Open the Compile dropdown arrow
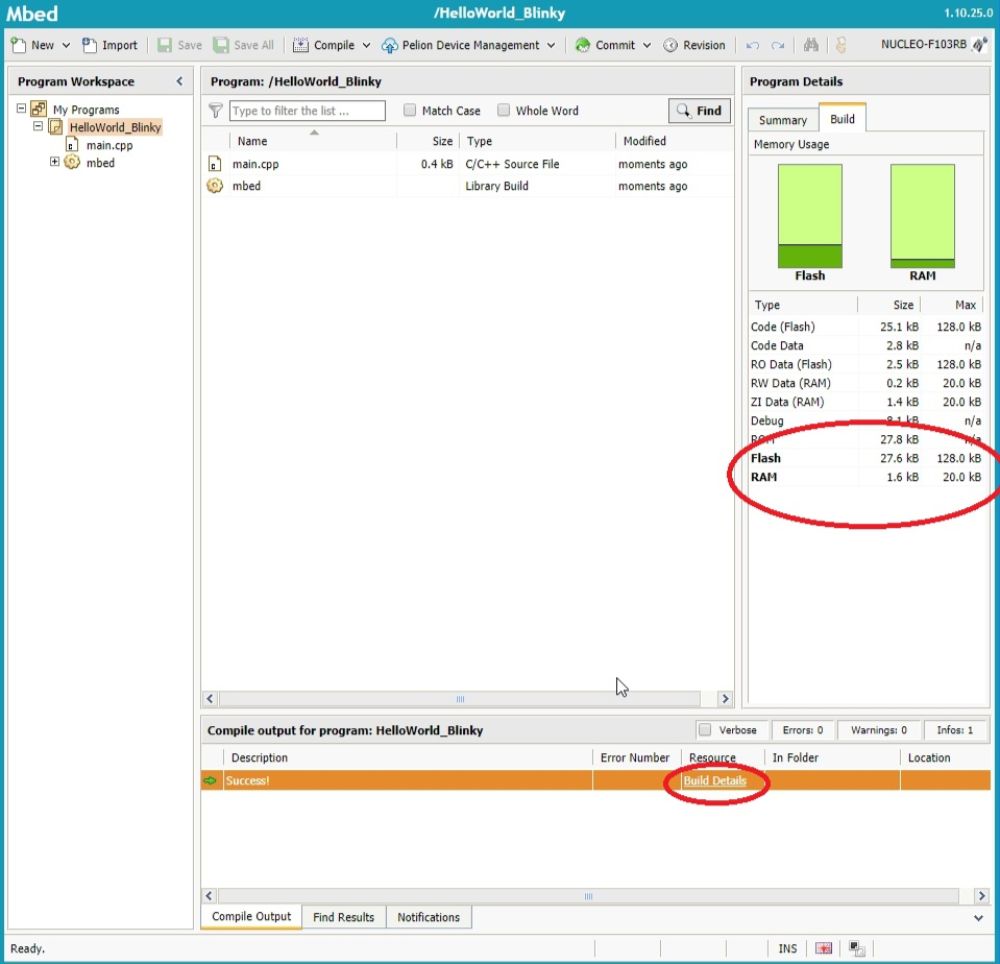Viewport: 1000px width, 964px height. (366, 45)
